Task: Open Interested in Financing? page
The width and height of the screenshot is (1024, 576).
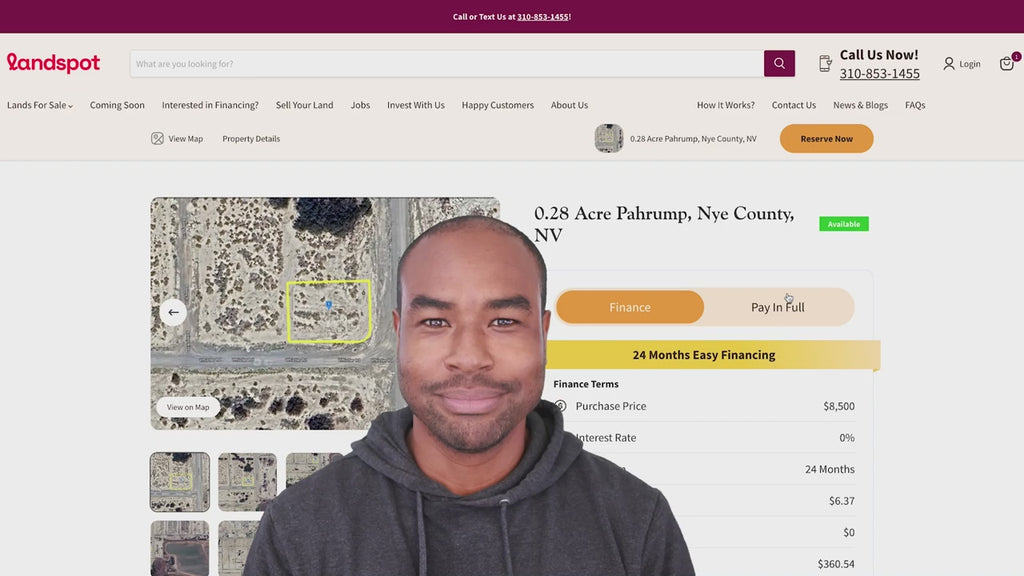Action: [210, 105]
